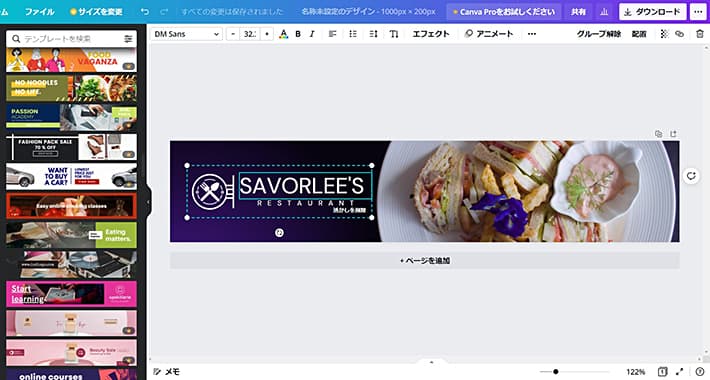
Task: Click the link icon in toolbar
Action: click(x=679, y=34)
